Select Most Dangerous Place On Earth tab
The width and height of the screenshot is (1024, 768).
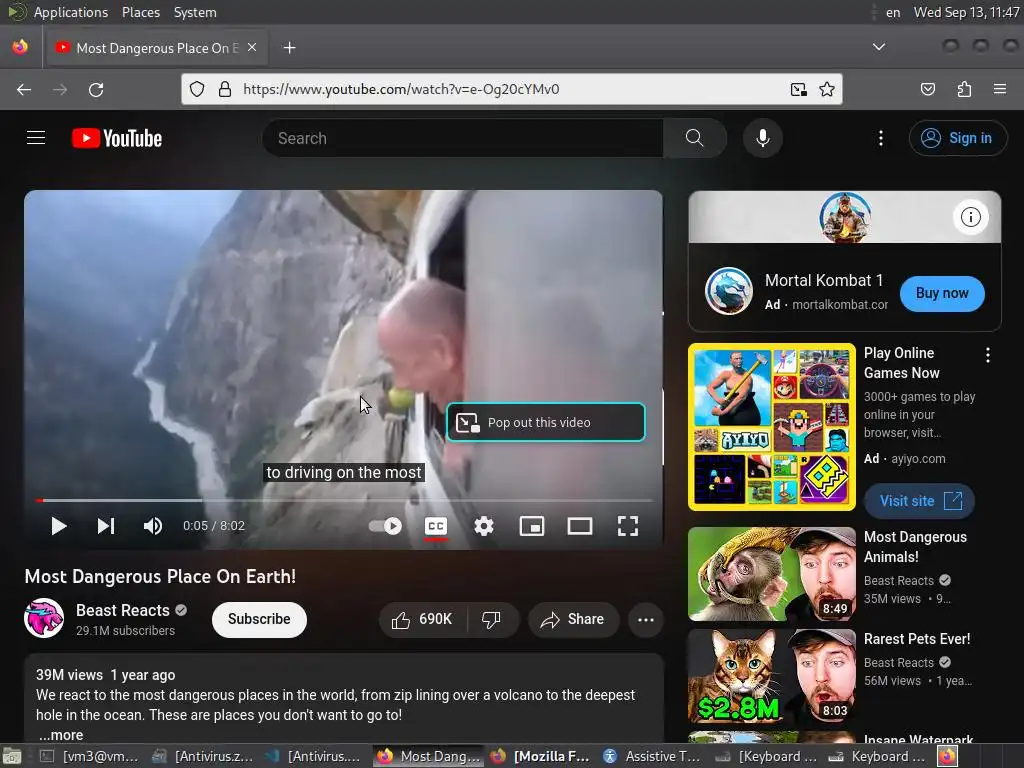click(156, 48)
